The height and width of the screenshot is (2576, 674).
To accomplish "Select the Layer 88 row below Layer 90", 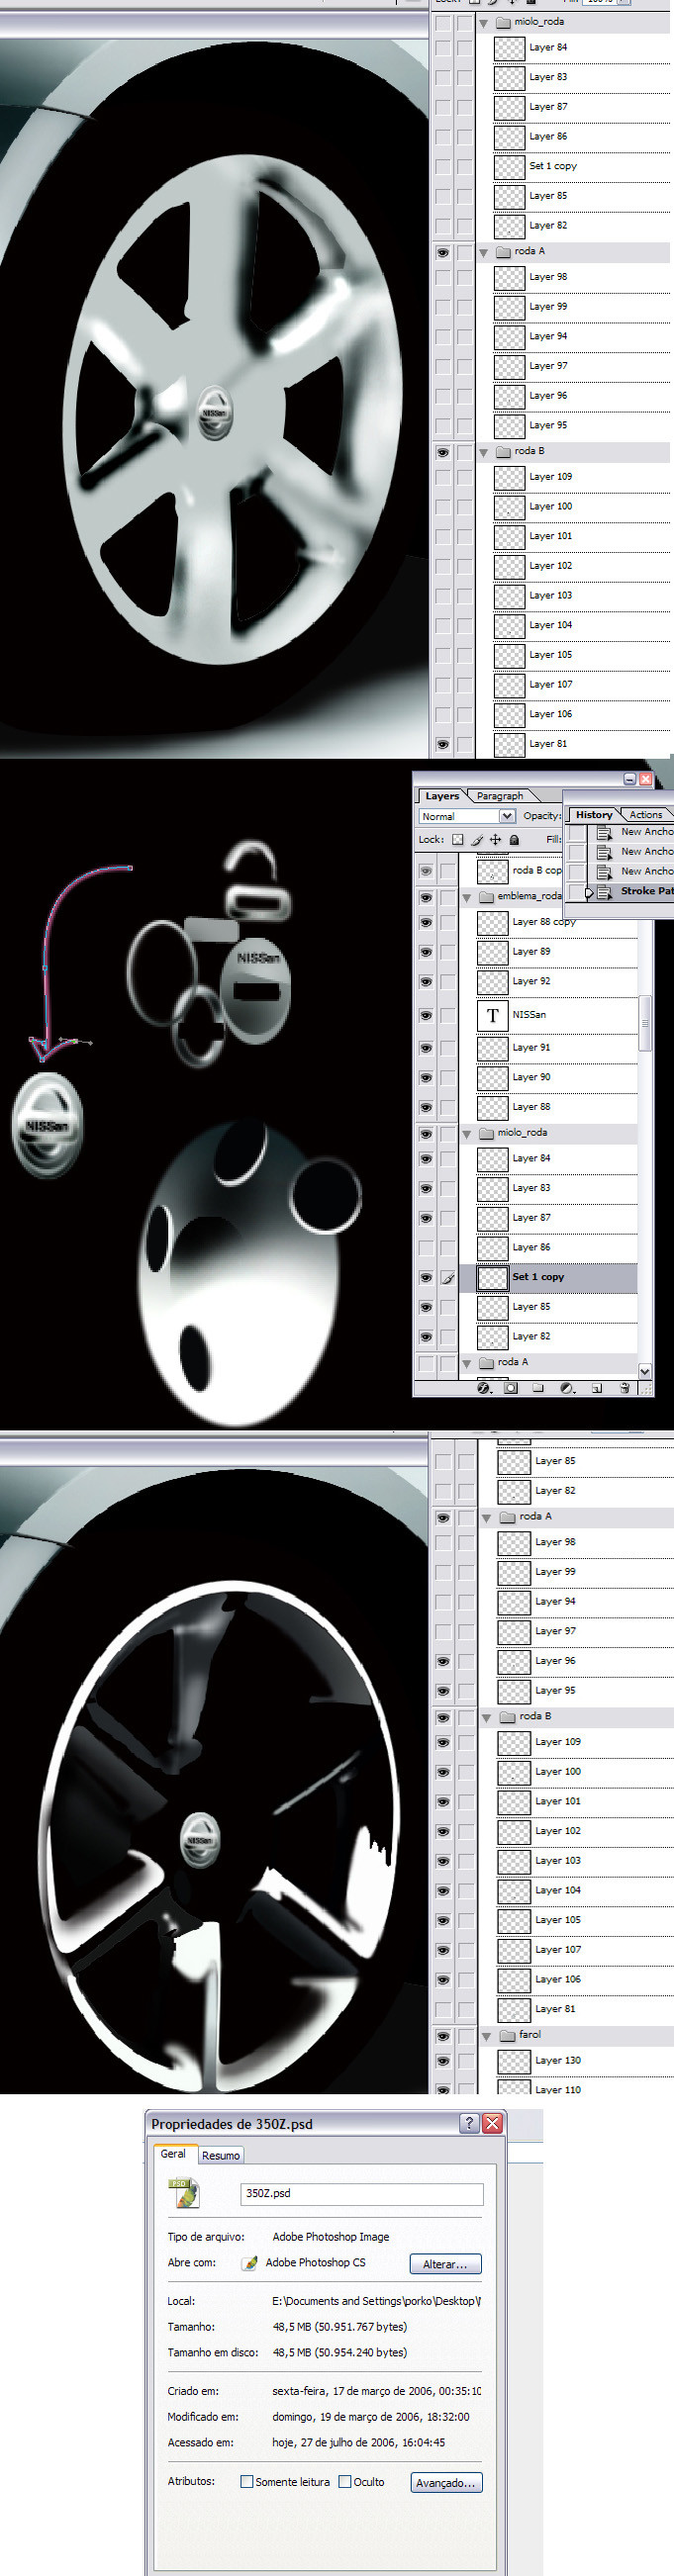I will [x=548, y=1108].
